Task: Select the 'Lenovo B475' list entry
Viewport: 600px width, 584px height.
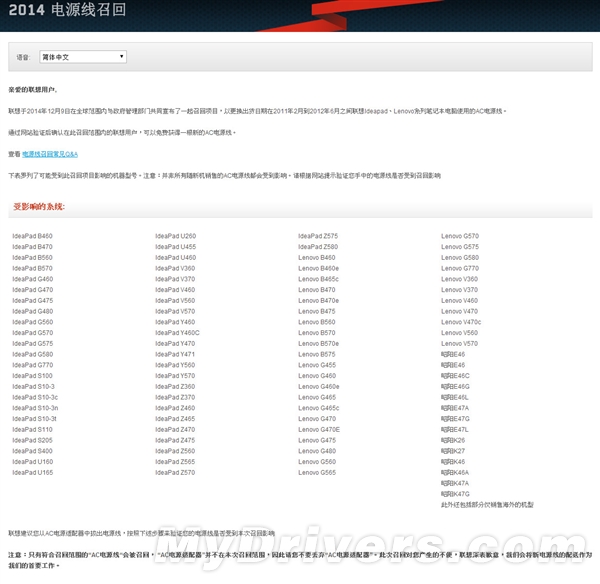Action: point(317,311)
